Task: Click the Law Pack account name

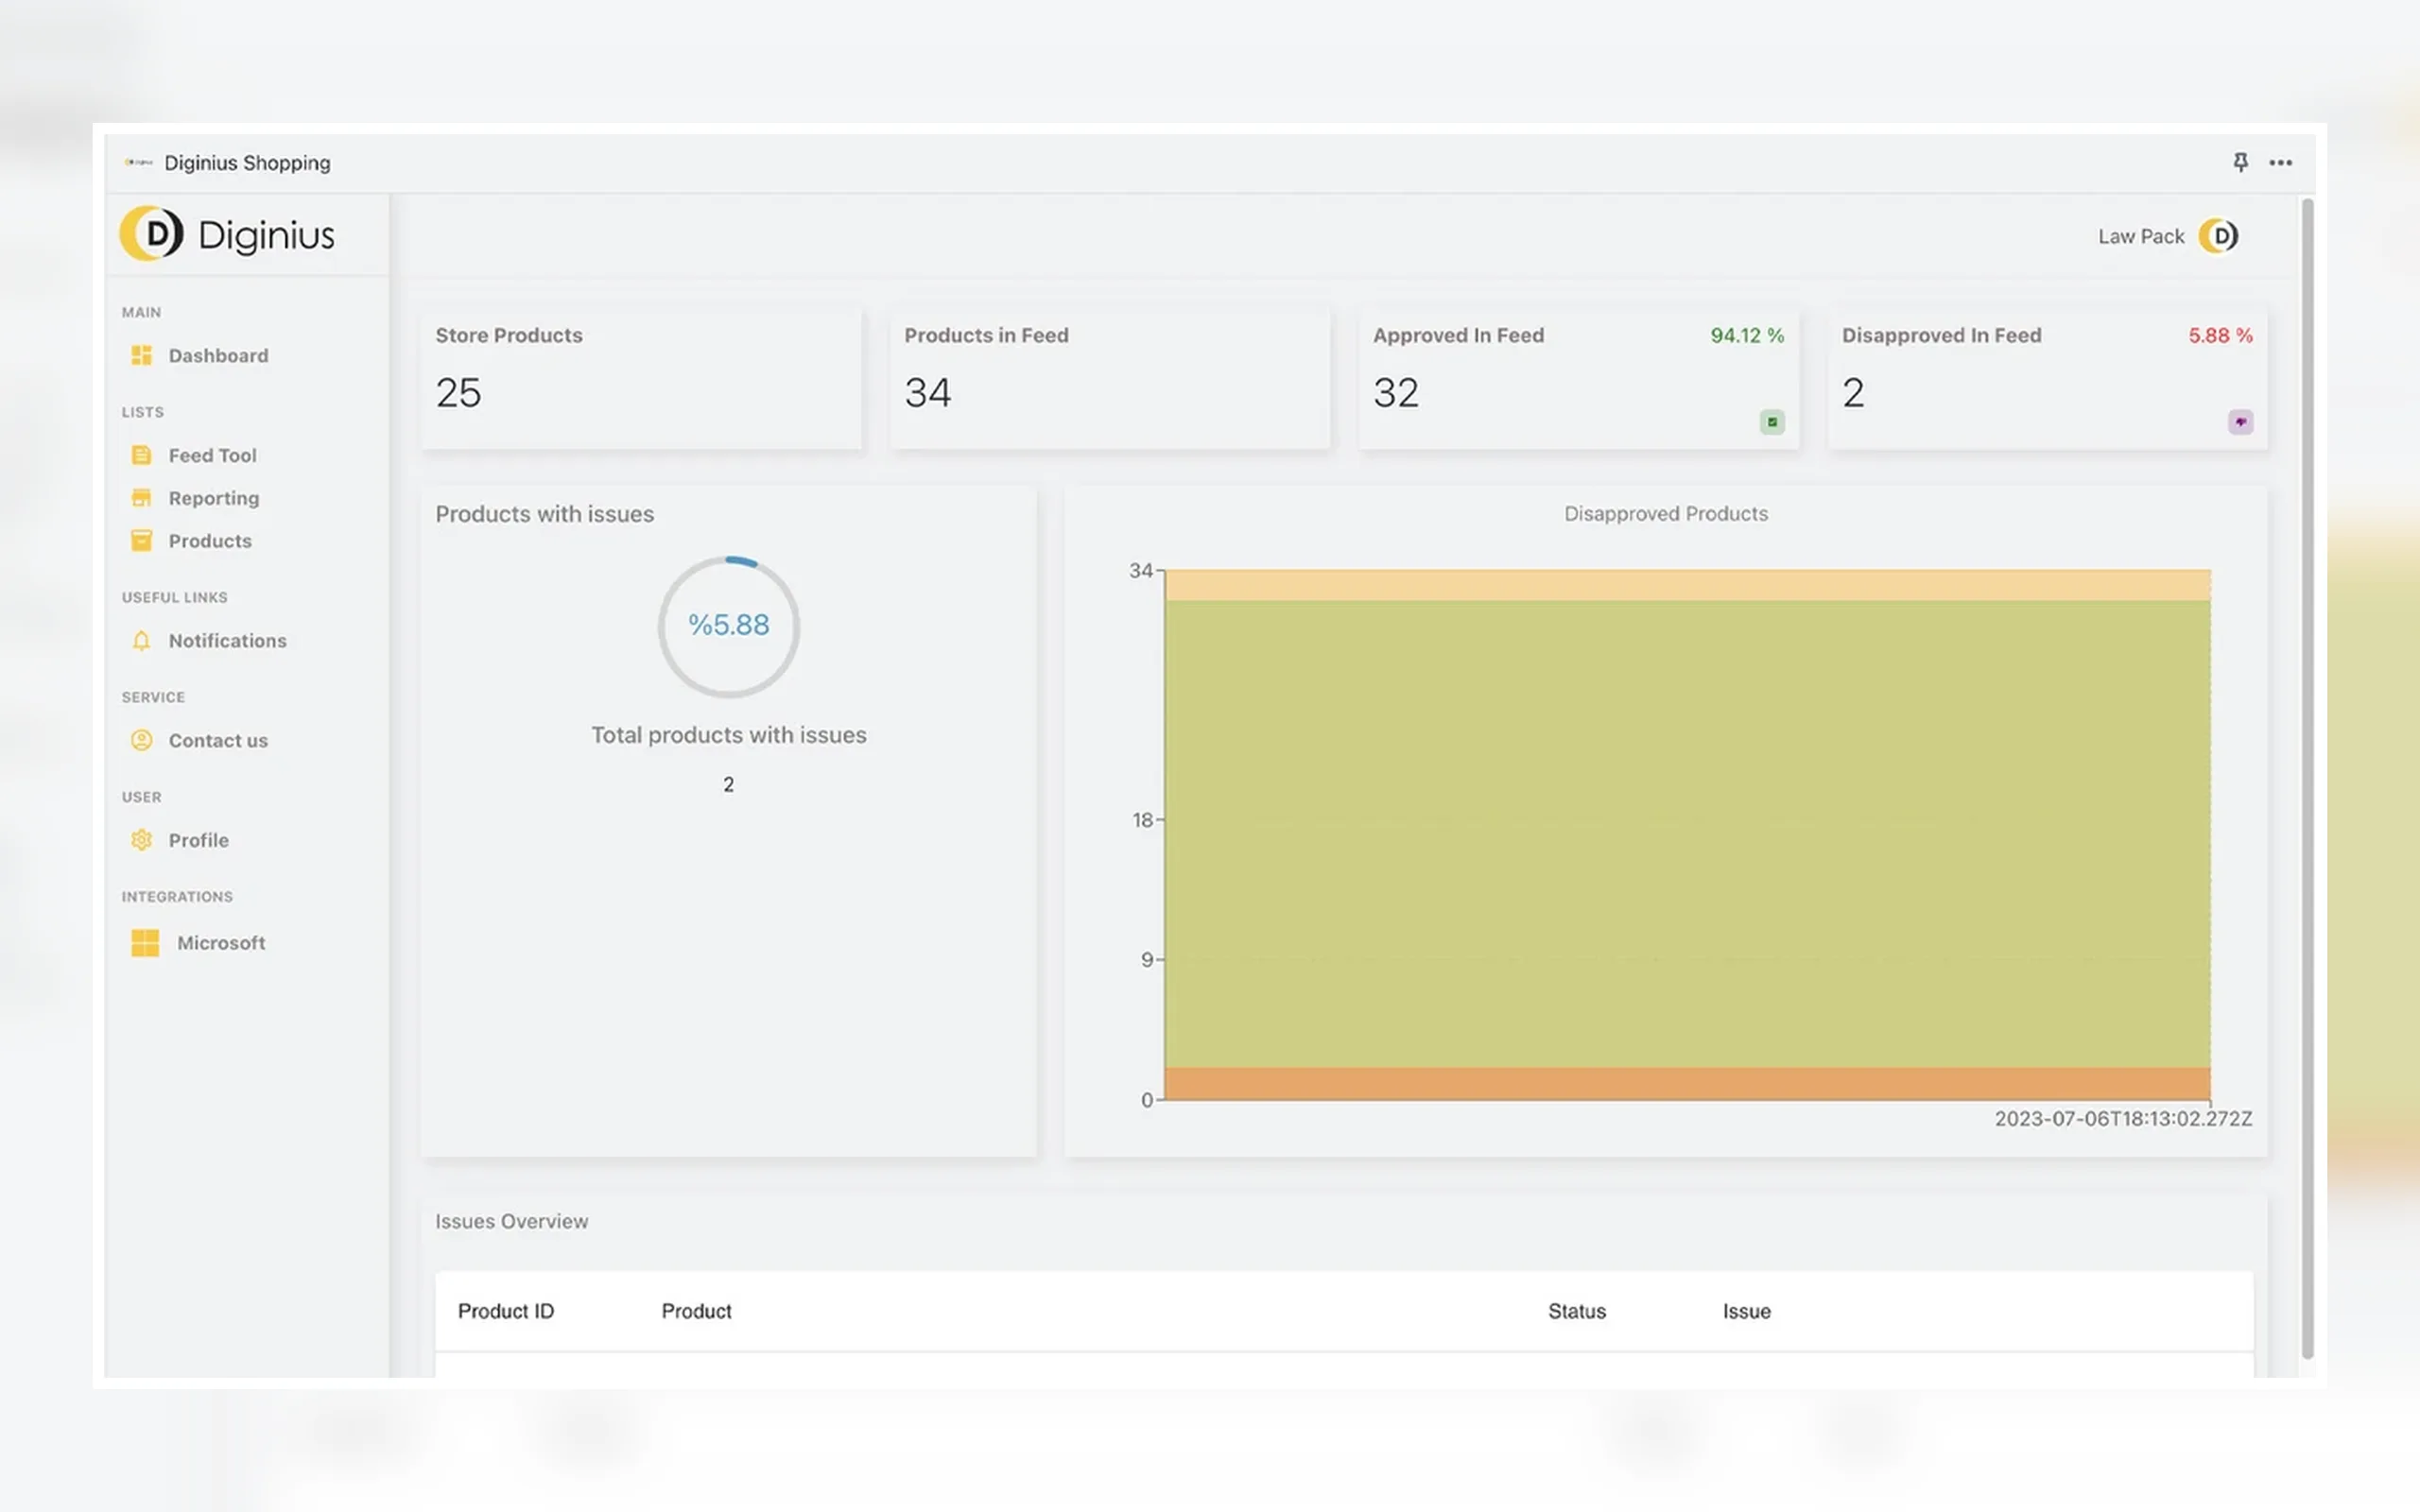Action: tap(2141, 237)
